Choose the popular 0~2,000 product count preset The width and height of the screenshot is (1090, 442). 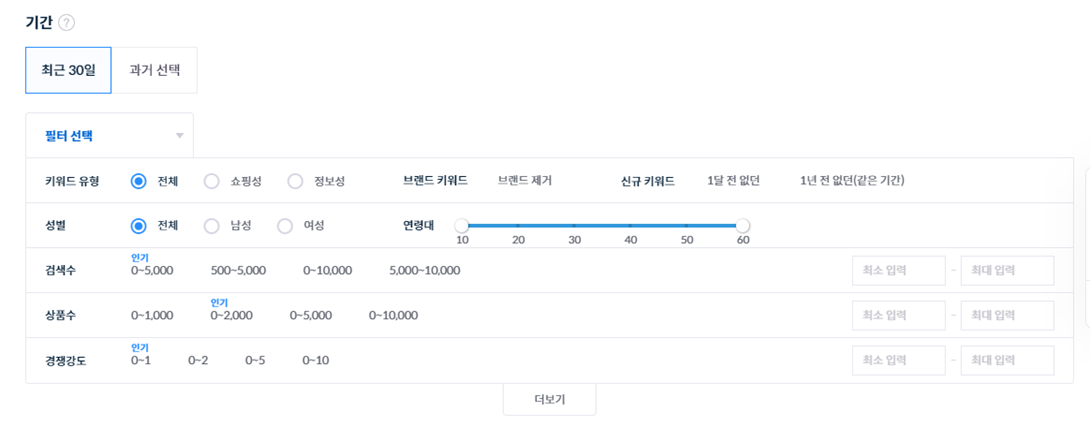[231, 315]
